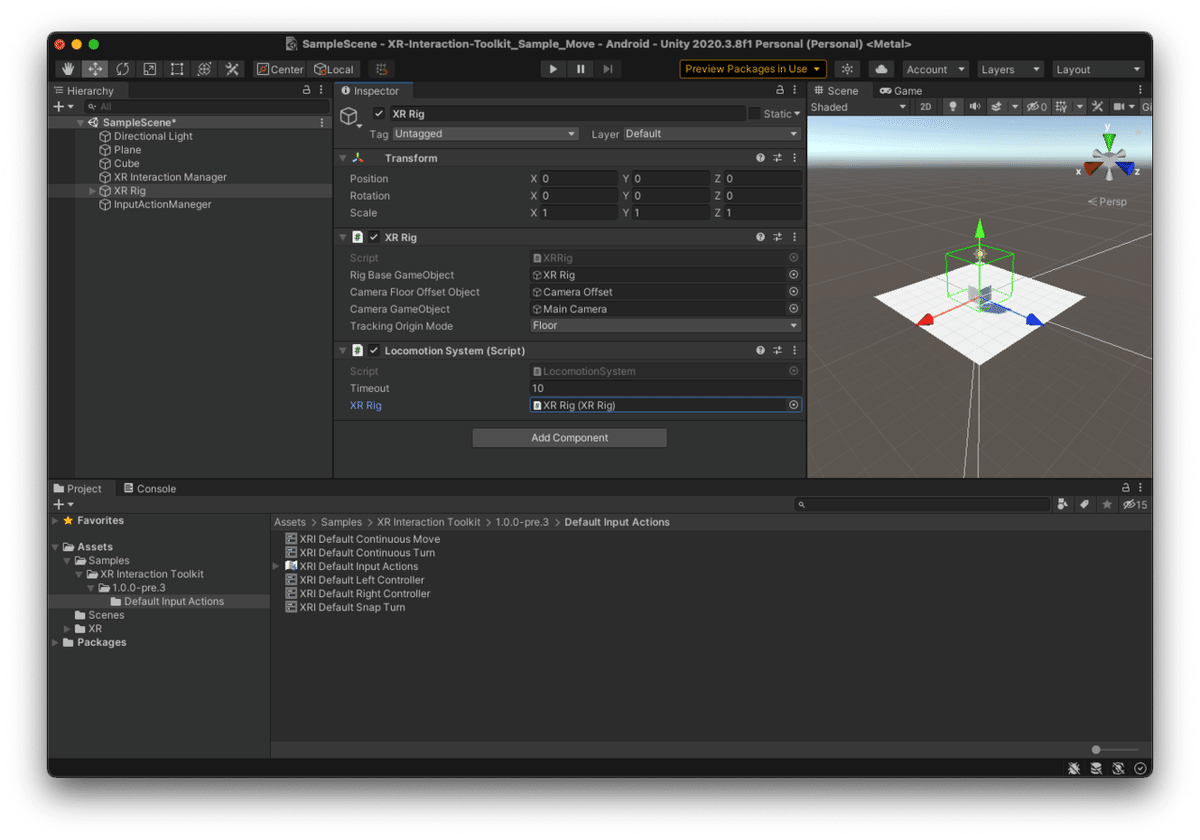Click the bug debug mode status icon
This screenshot has height=840, width=1200.
tap(1073, 769)
